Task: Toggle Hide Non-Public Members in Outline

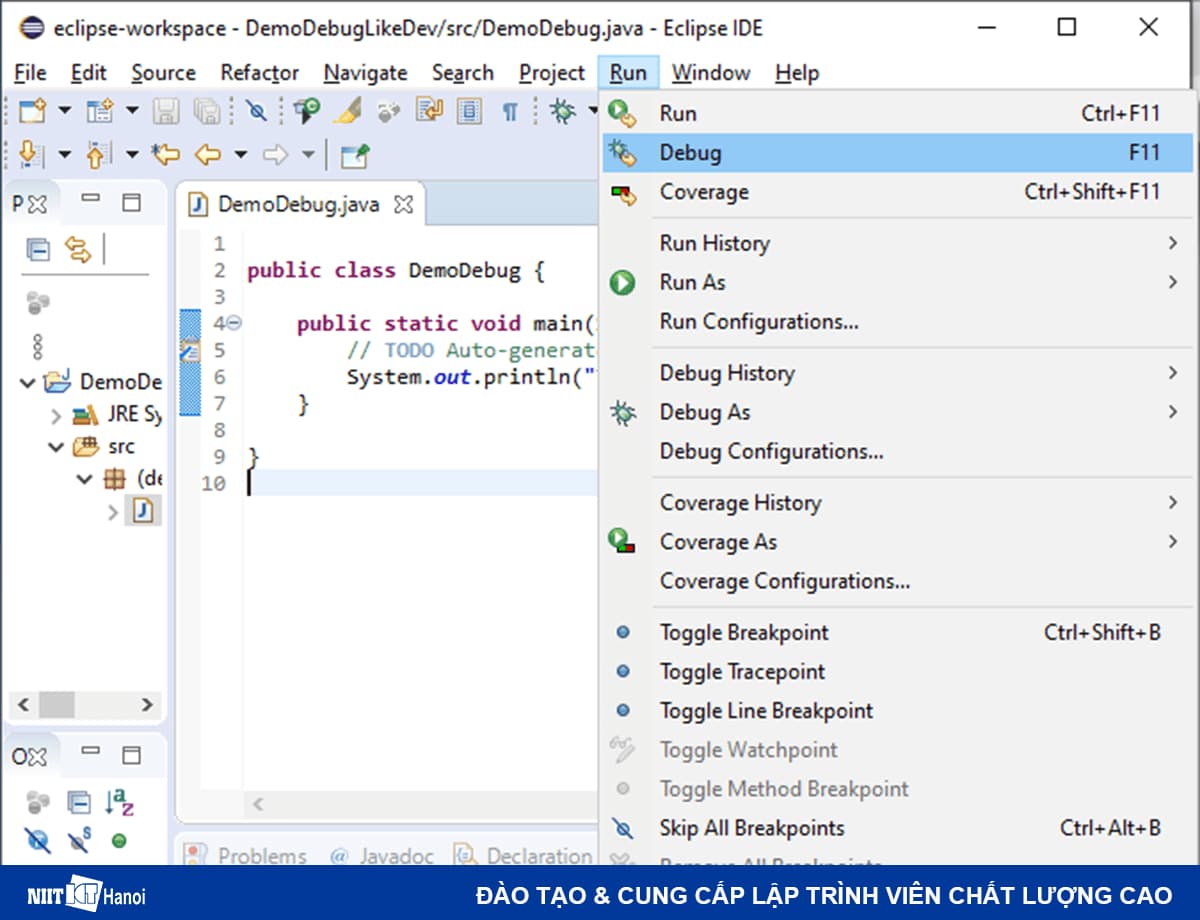Action: 37,841
